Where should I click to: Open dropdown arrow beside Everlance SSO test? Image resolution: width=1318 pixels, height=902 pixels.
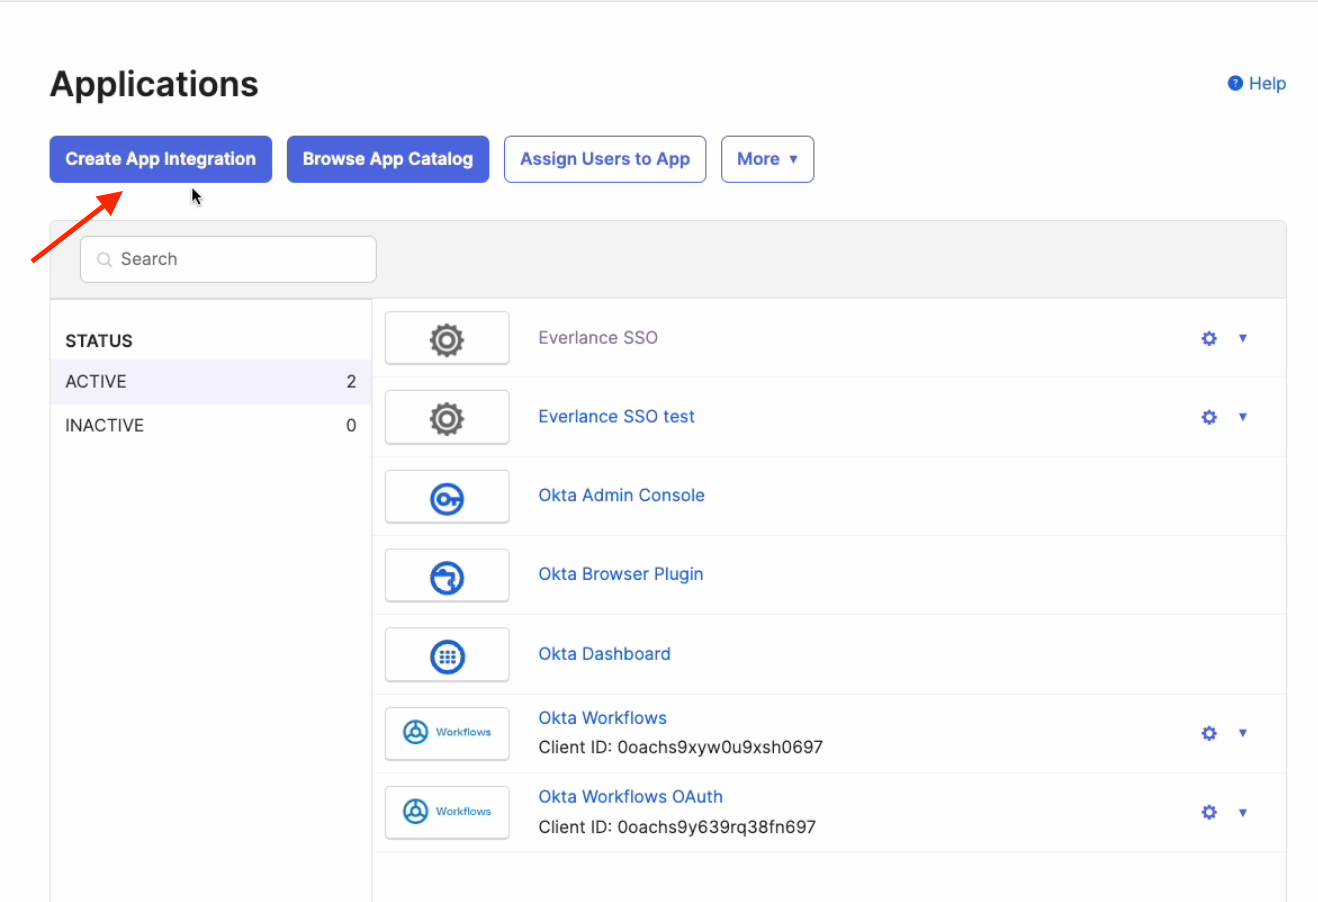(1243, 417)
